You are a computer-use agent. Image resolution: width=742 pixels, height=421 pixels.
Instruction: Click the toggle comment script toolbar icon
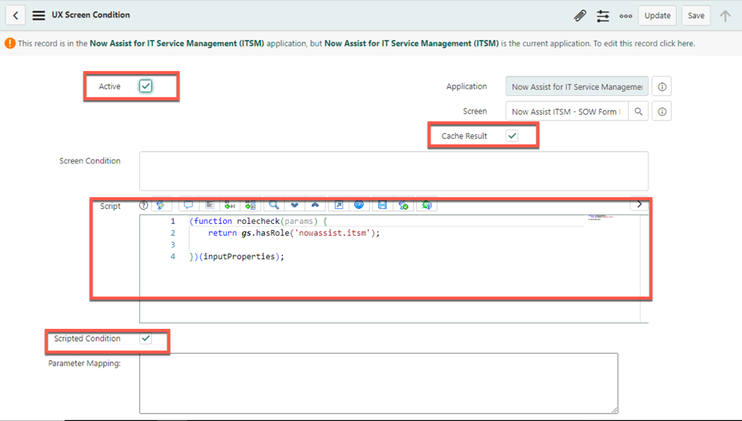pos(188,205)
